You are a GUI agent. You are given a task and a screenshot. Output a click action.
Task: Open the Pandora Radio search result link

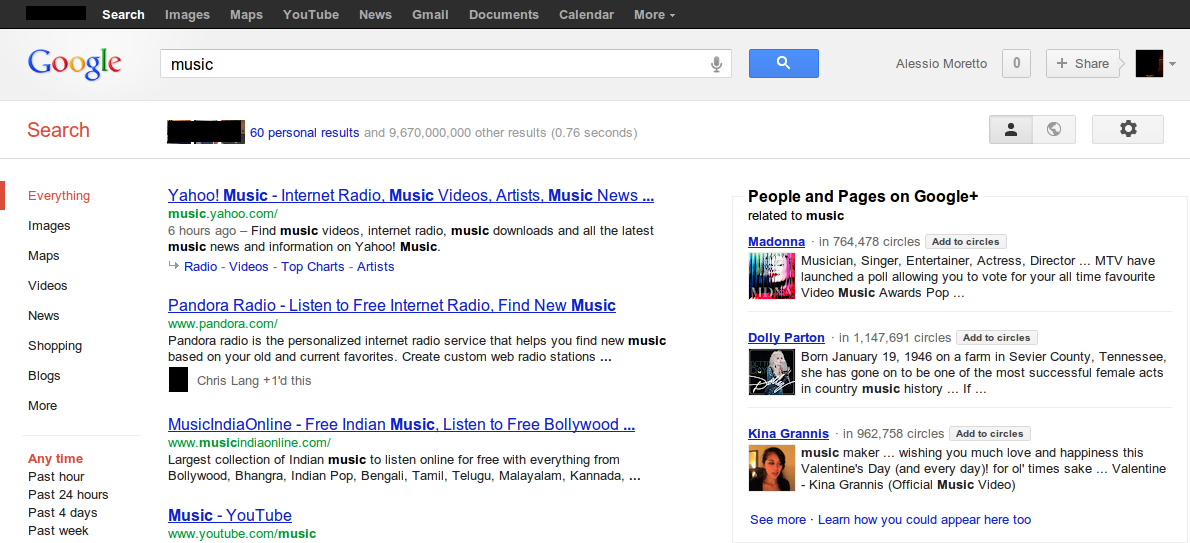click(x=392, y=306)
